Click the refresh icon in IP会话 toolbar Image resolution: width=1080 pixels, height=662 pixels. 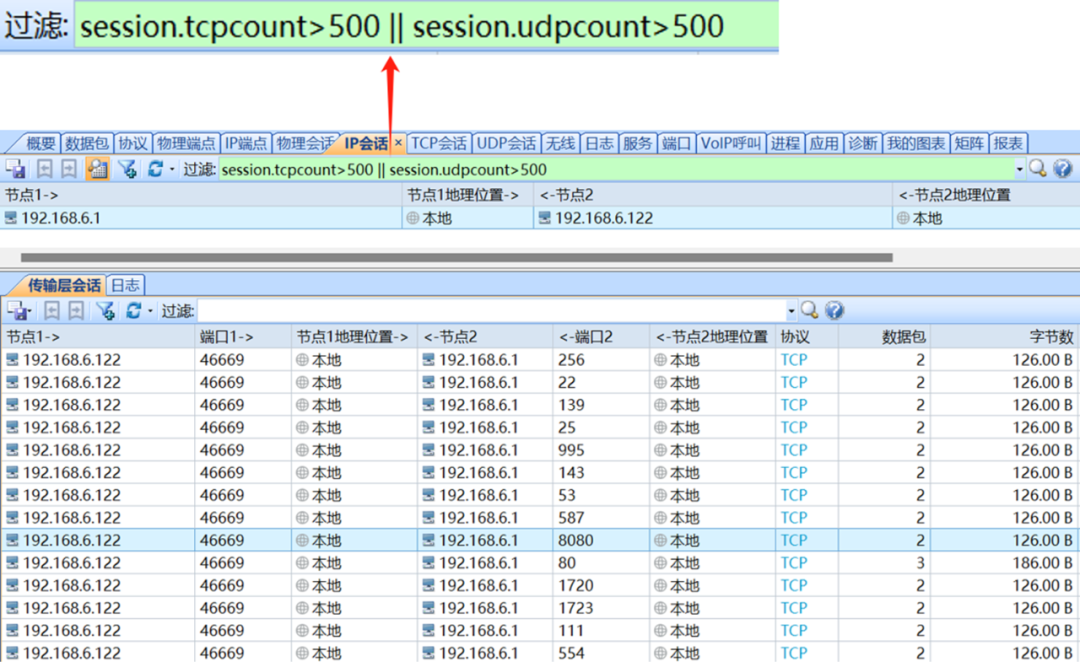point(155,169)
